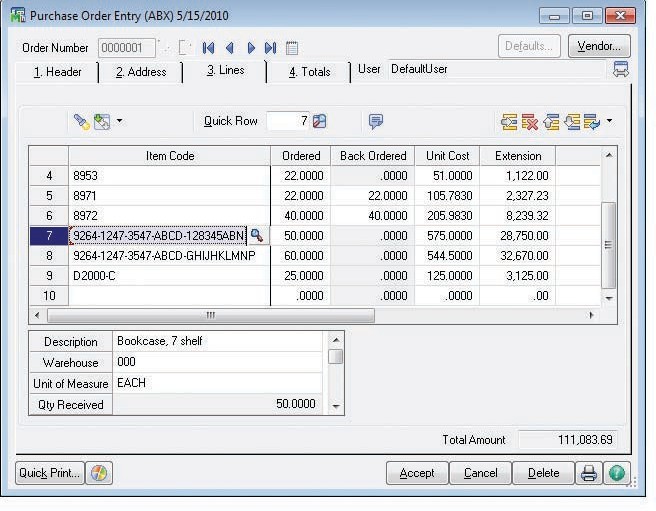
Task: Click the insert row icon in grid toolbar
Action: click(509, 122)
